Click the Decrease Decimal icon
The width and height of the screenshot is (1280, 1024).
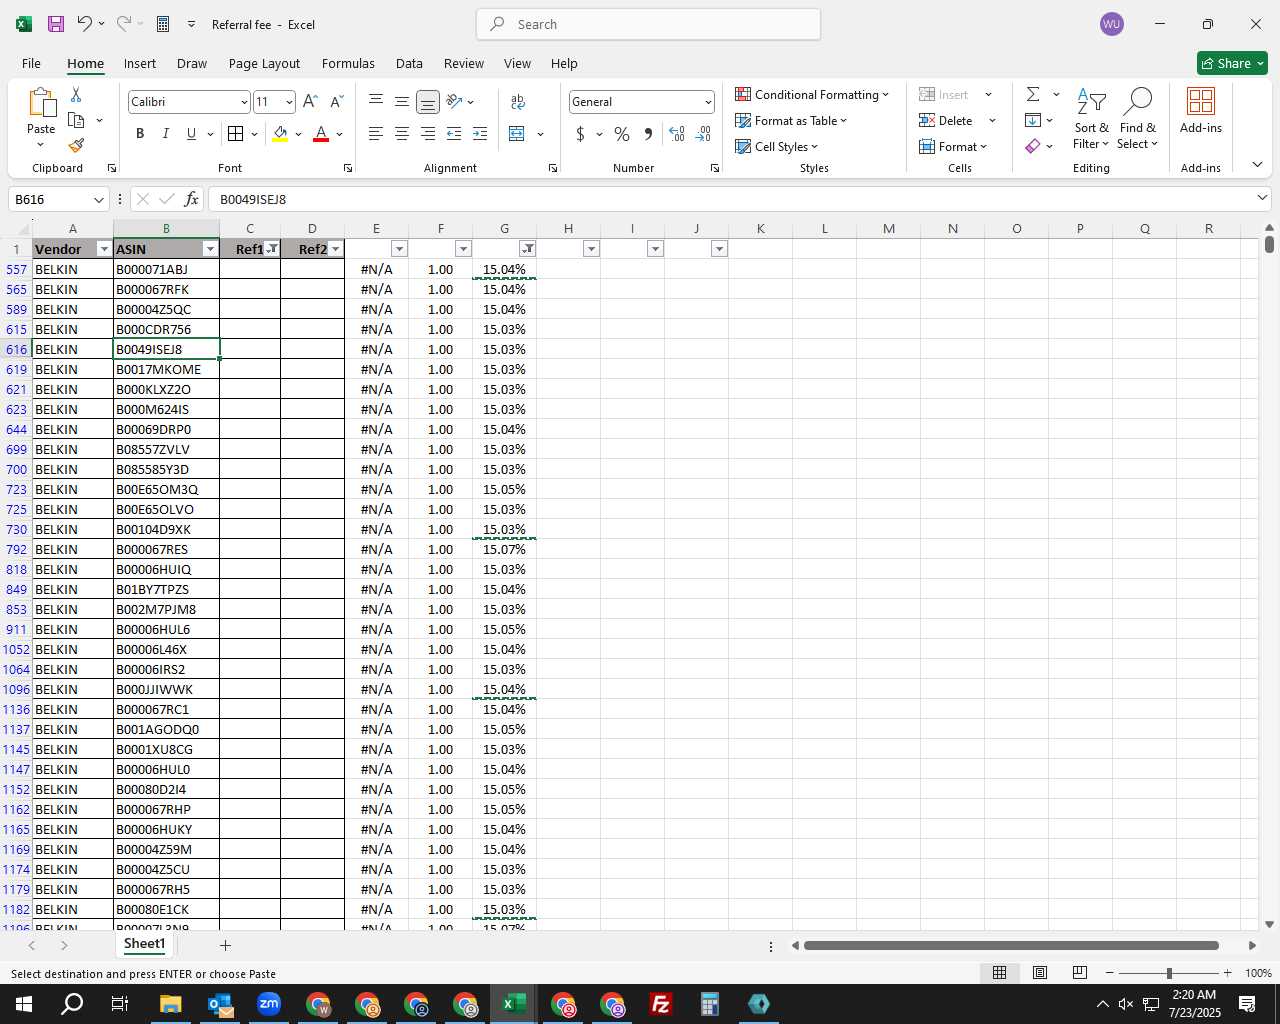click(x=703, y=134)
